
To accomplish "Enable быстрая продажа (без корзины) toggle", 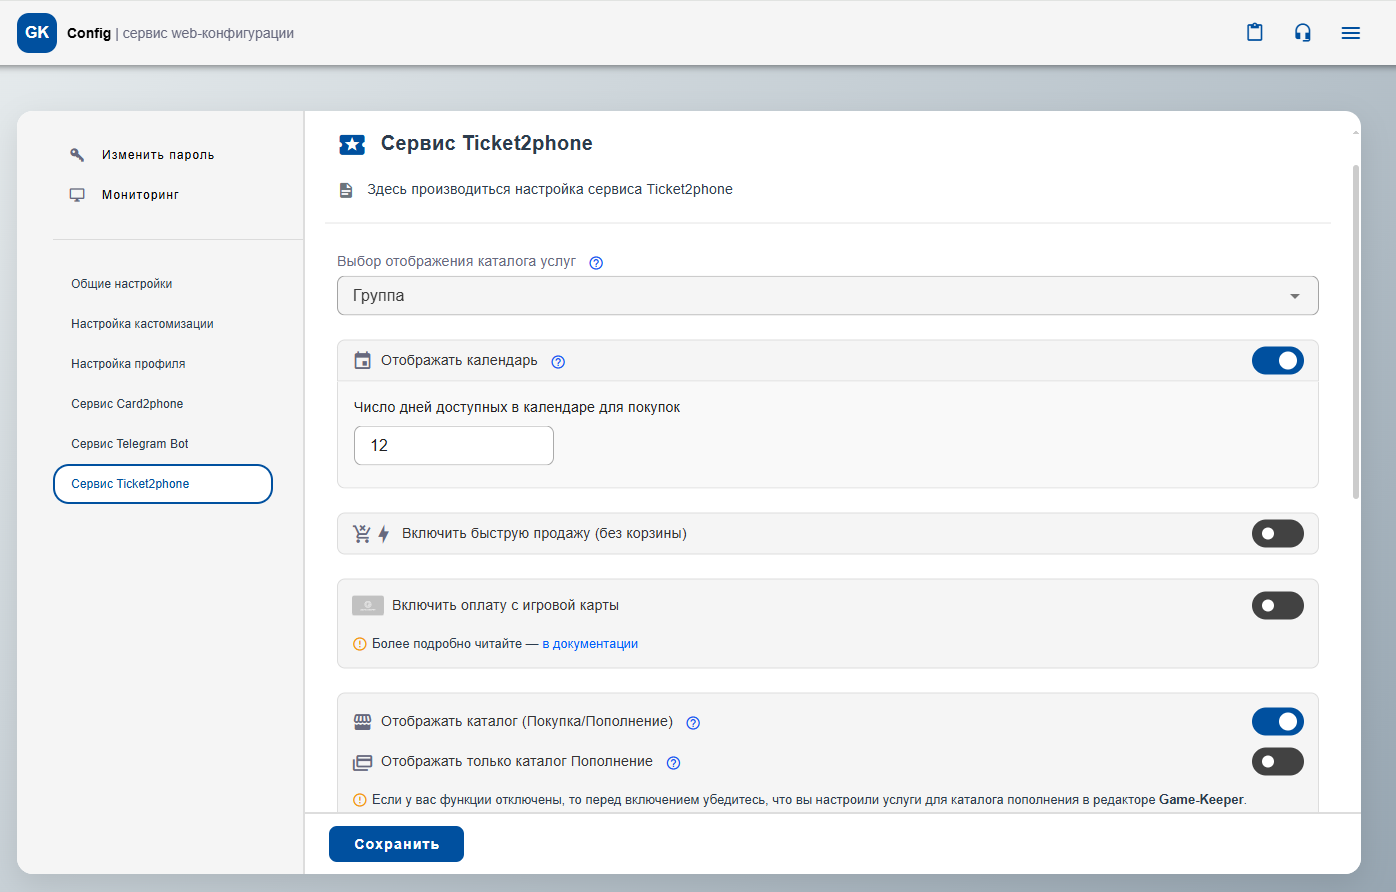I will coord(1278,534).
